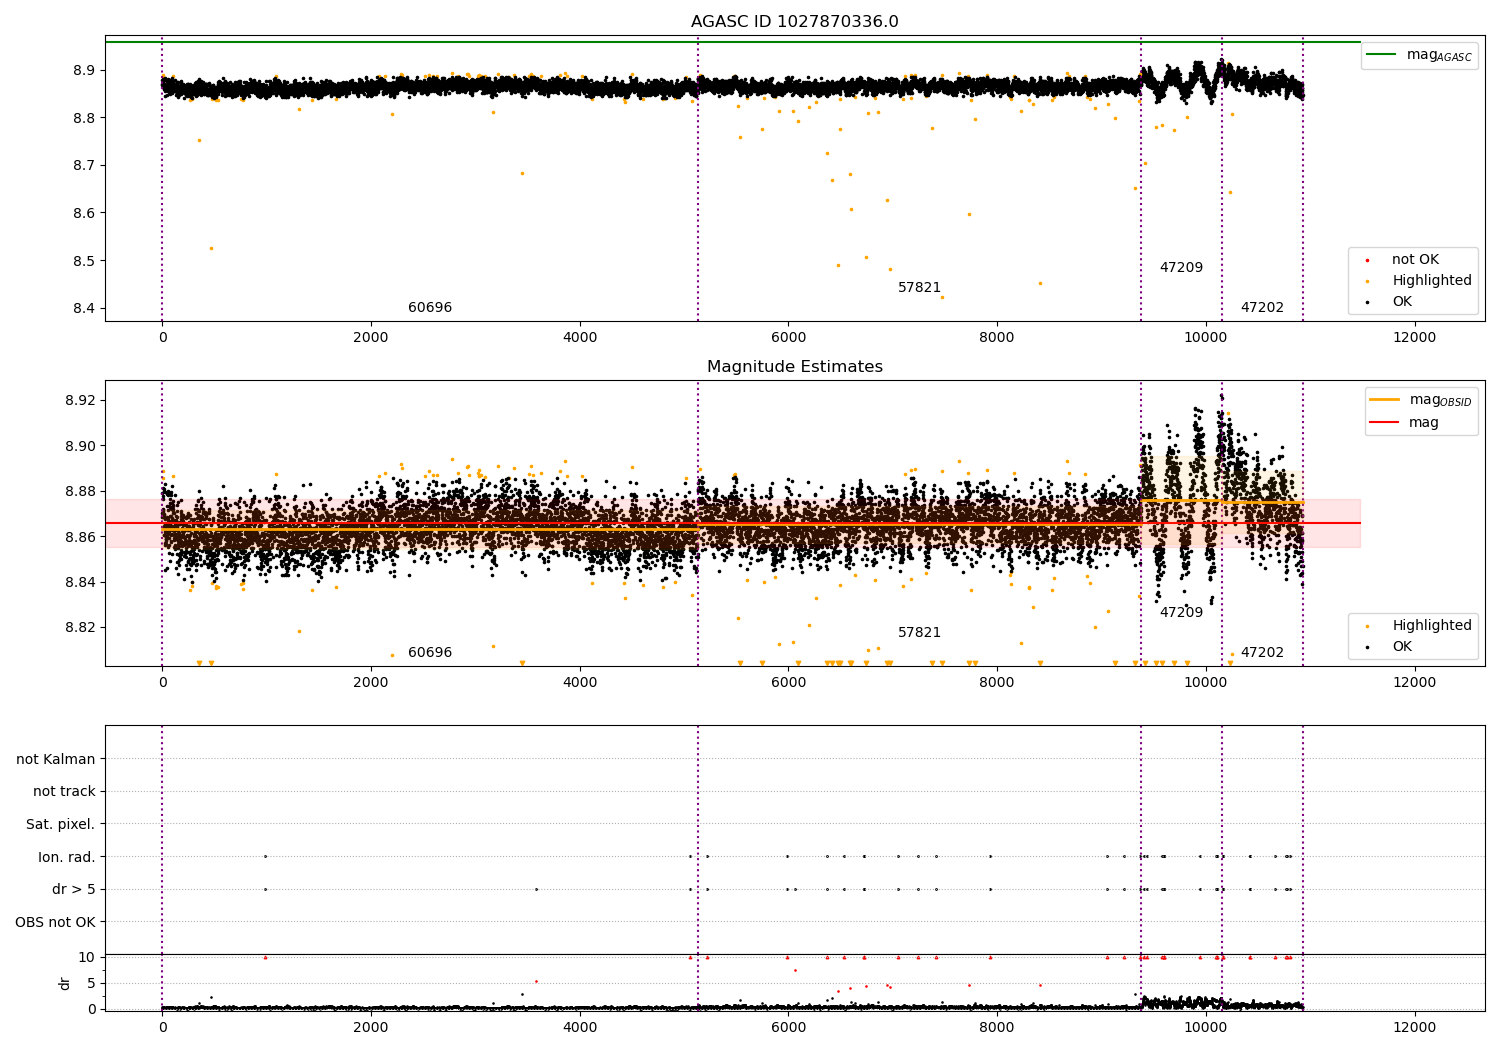
Task: Click the 12000 x-tick of the bottom plot
Action: click(1414, 1027)
